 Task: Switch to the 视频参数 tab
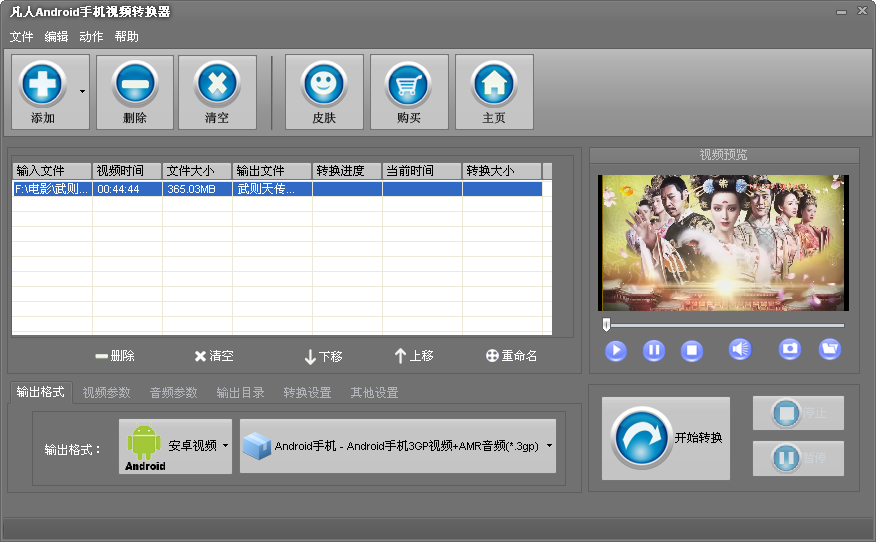coord(106,393)
